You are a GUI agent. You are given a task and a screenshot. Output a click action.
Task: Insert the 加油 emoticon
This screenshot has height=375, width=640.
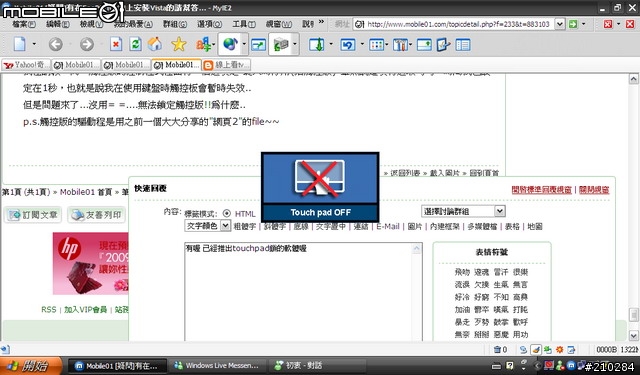click(x=462, y=310)
